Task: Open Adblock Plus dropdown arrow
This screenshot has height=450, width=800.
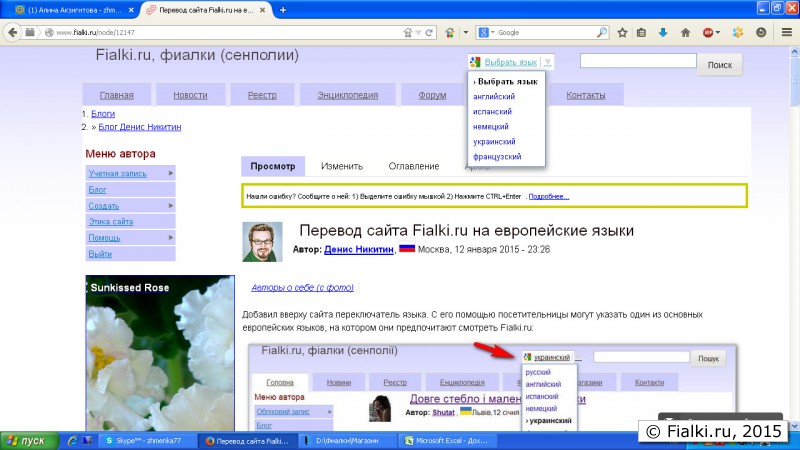Action: pos(717,33)
